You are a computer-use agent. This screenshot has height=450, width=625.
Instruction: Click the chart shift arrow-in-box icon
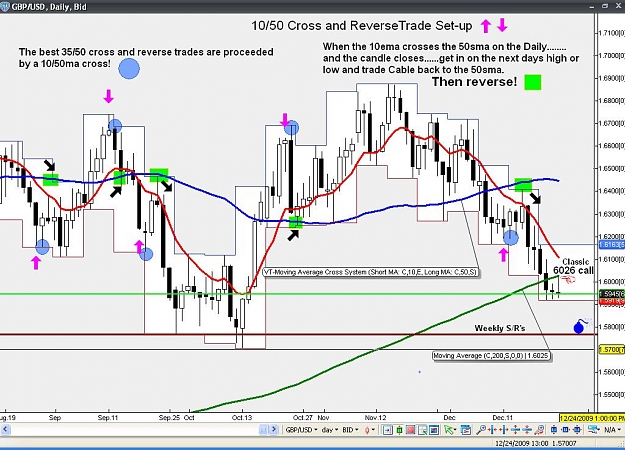click(x=387, y=430)
